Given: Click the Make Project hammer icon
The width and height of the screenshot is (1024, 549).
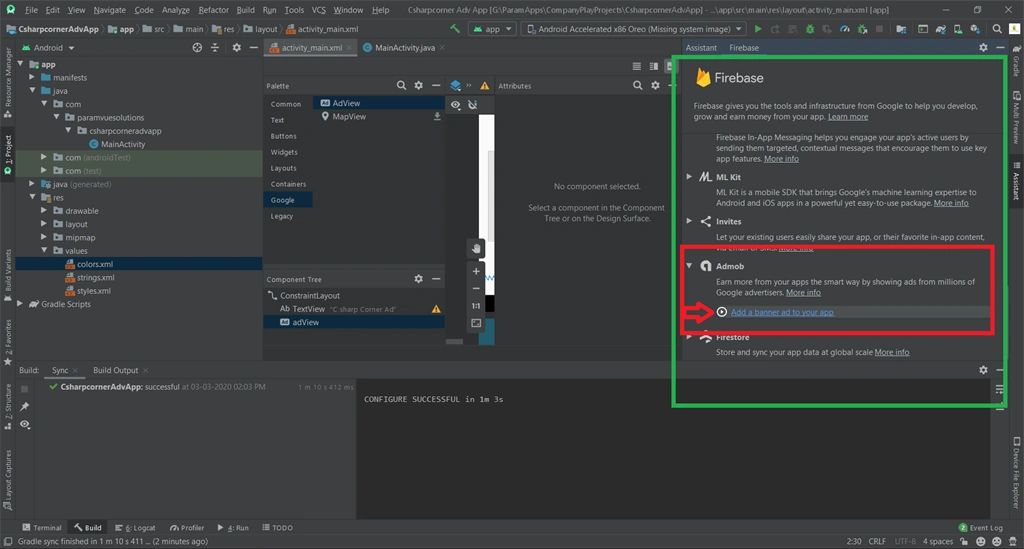Looking at the screenshot, I should coord(455,29).
